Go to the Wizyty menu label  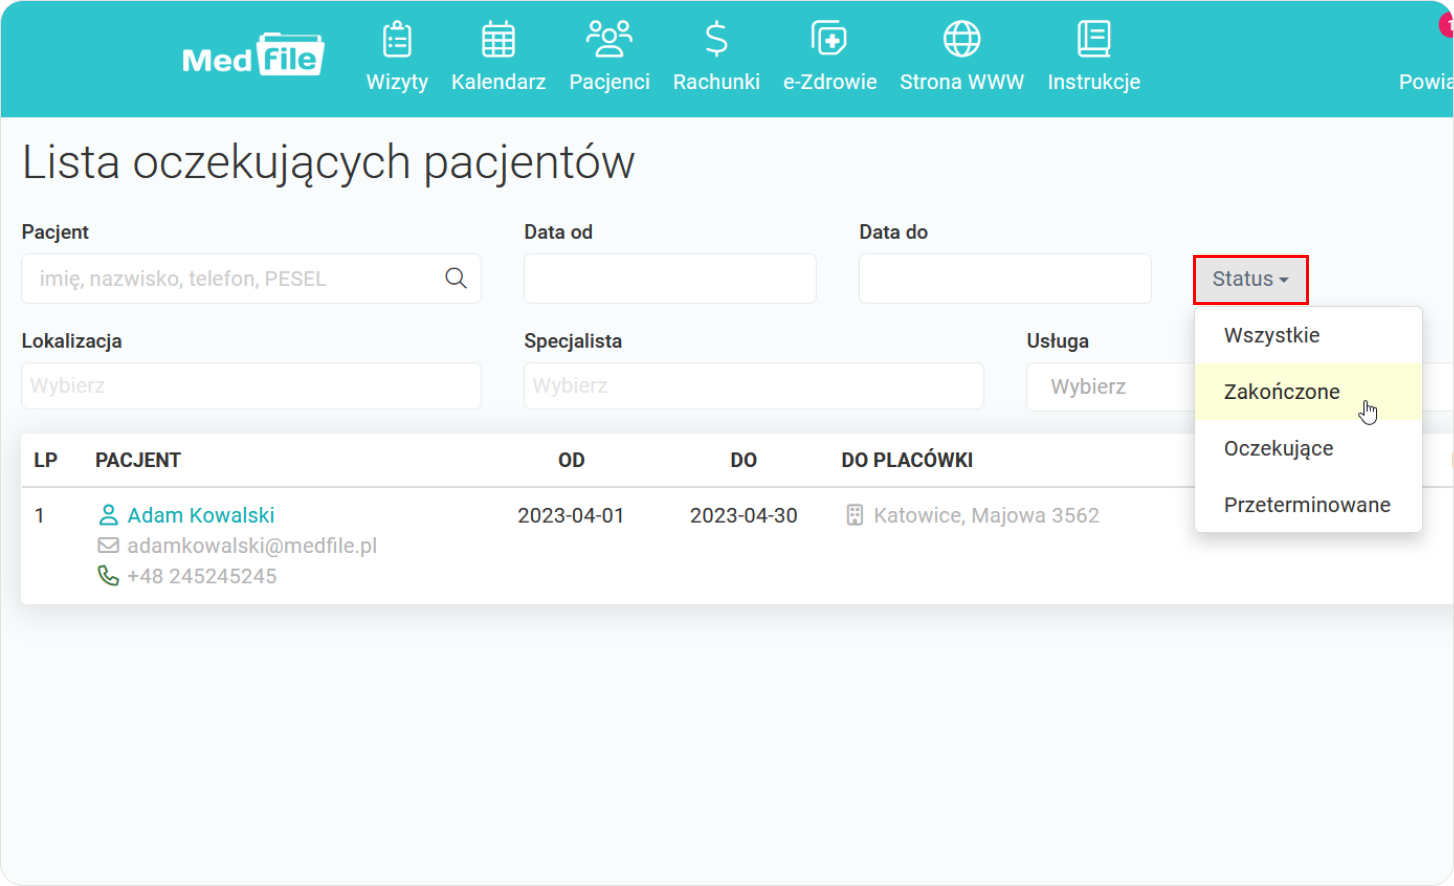(x=397, y=82)
